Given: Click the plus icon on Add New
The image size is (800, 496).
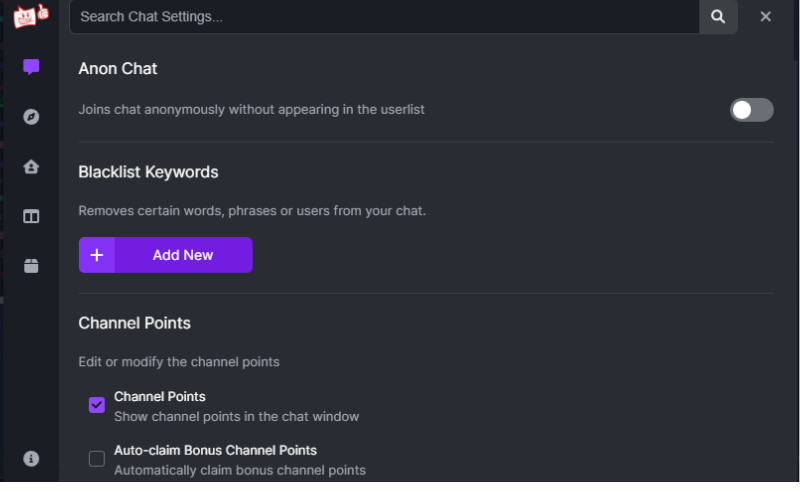Looking at the screenshot, I should [x=96, y=255].
